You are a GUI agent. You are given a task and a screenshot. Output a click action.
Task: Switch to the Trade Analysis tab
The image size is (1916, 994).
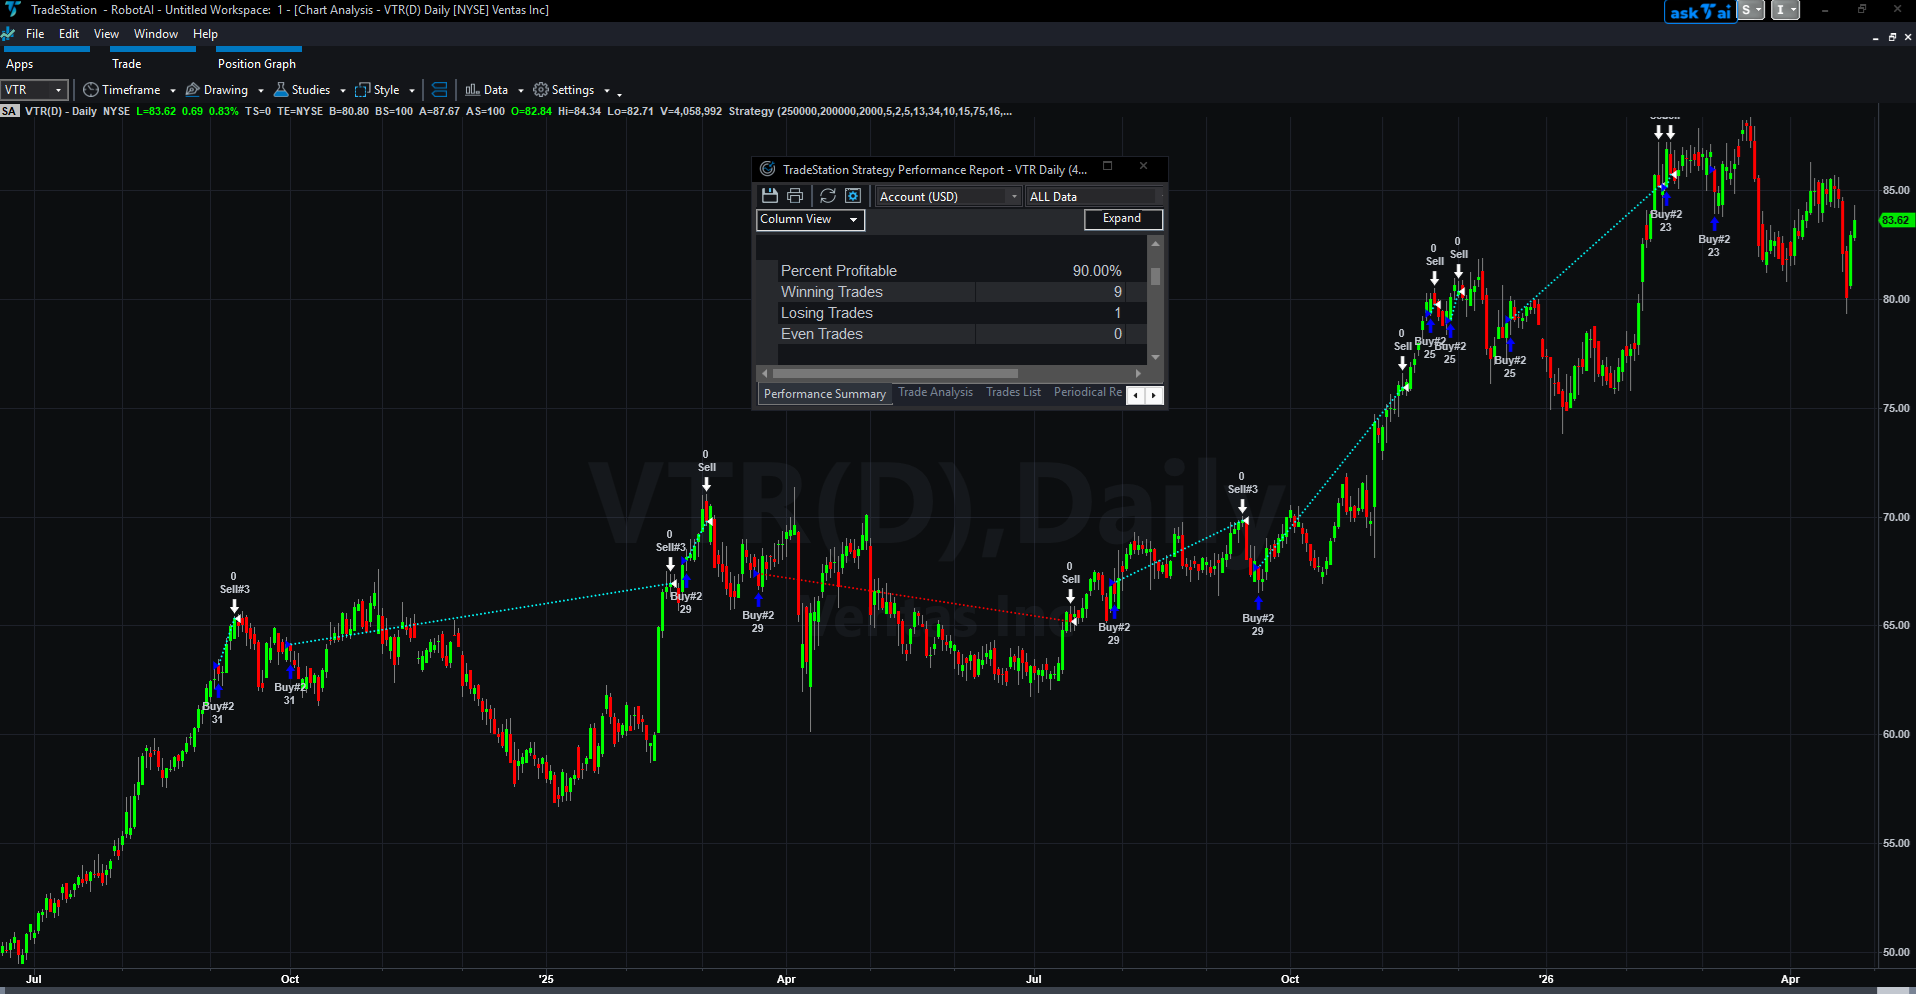(x=935, y=393)
